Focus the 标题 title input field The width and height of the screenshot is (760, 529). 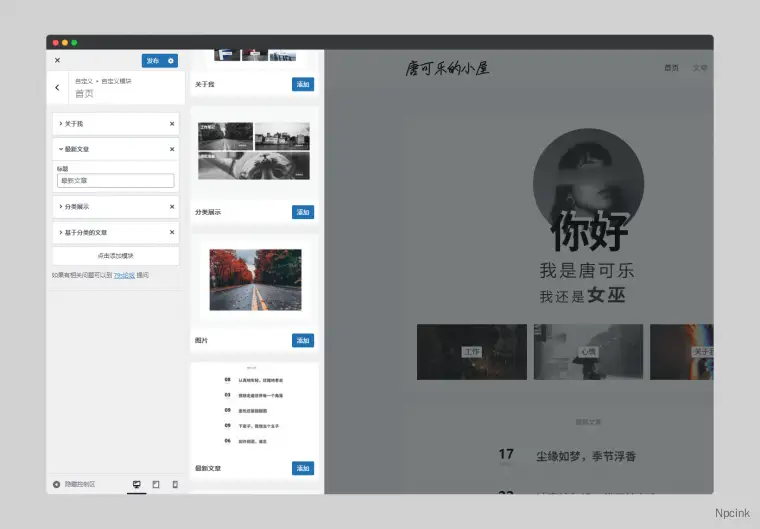[x=116, y=180]
